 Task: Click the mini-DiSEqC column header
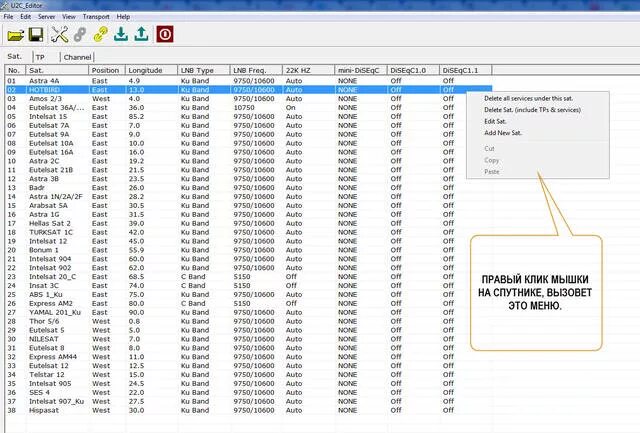pyautogui.click(x=360, y=70)
